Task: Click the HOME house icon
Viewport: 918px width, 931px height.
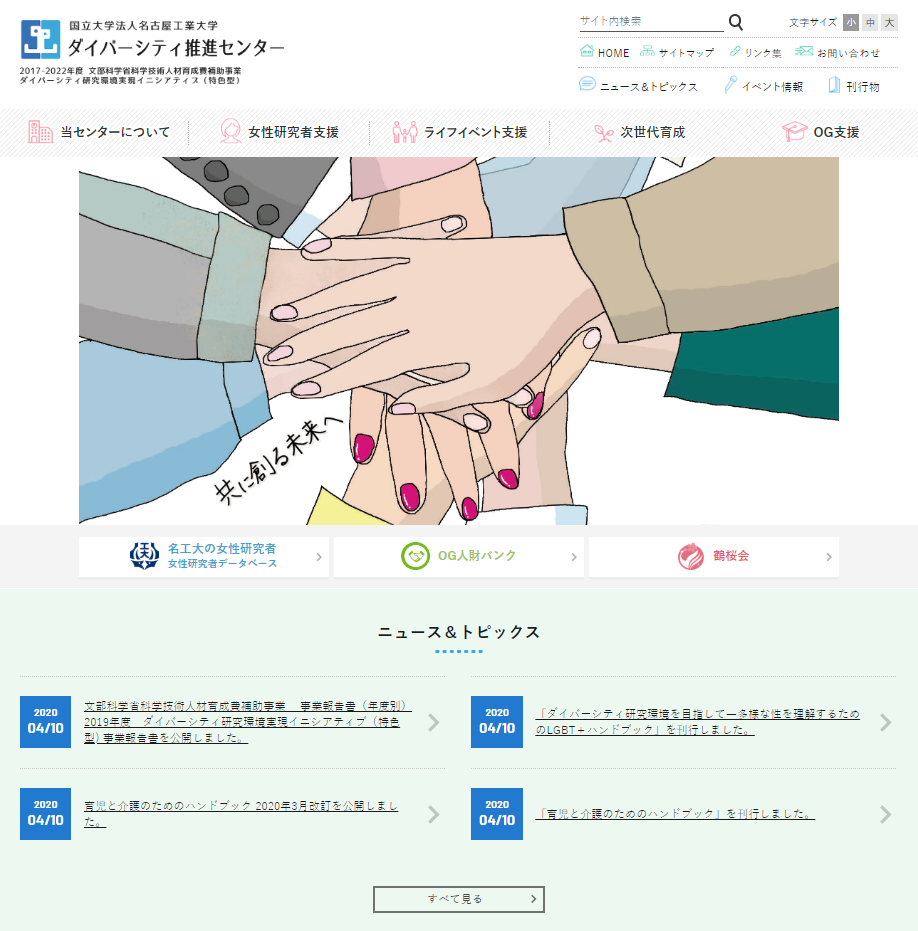Action: 587,51
